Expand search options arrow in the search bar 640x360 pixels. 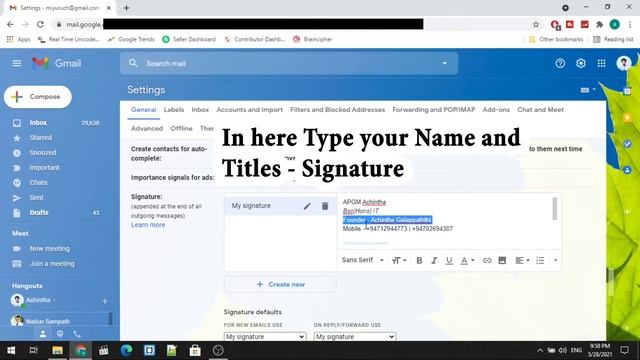(444, 63)
